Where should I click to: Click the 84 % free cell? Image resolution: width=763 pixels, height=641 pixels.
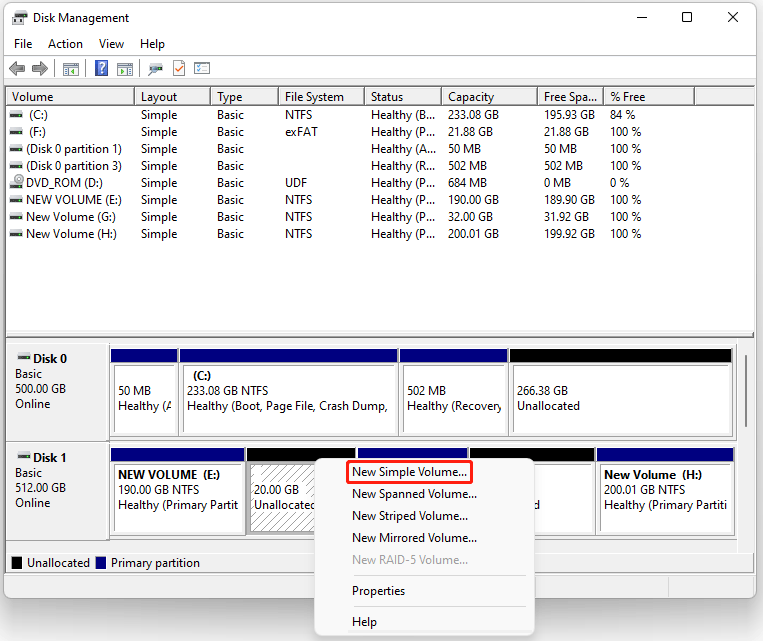point(622,115)
